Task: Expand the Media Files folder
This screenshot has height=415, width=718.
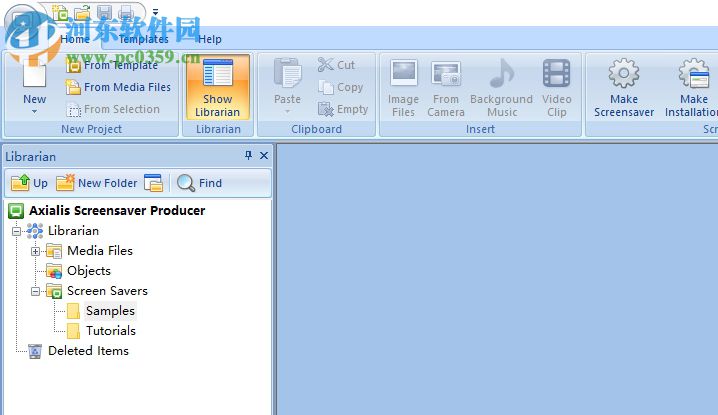Action: (35, 251)
